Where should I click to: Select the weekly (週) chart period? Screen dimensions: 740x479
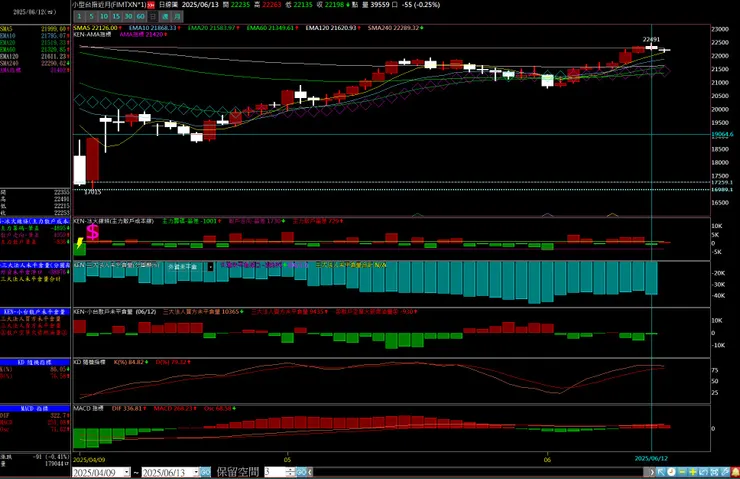[x=165, y=17]
